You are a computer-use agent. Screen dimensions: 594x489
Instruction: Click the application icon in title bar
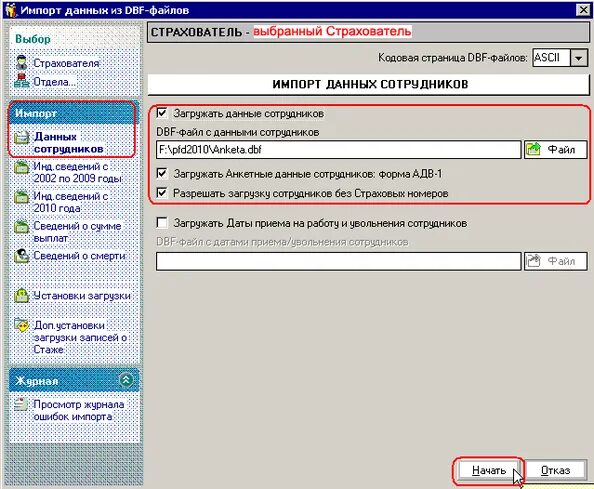(10, 9)
